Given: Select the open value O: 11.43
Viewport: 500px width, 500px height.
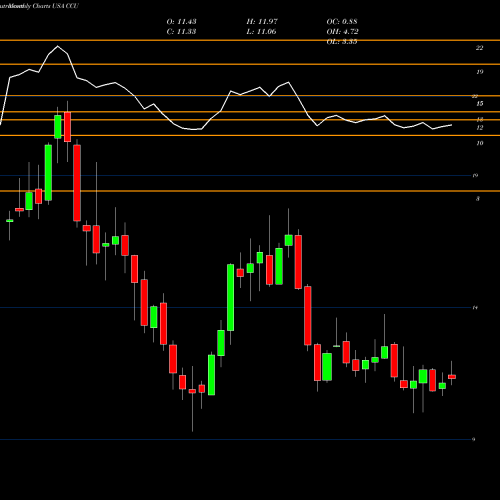Looking at the screenshot, I should [181, 22].
